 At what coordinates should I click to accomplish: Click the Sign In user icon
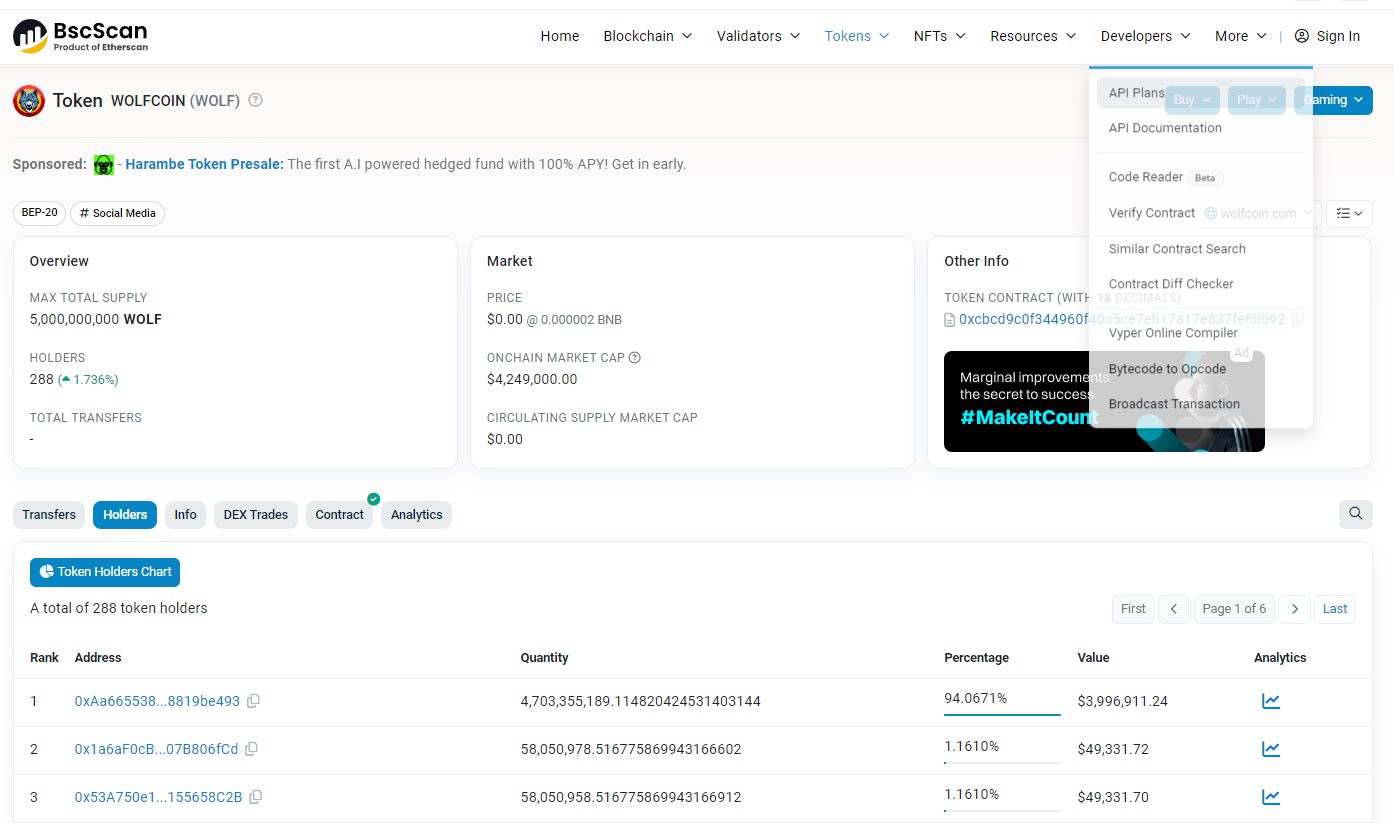tap(1302, 36)
